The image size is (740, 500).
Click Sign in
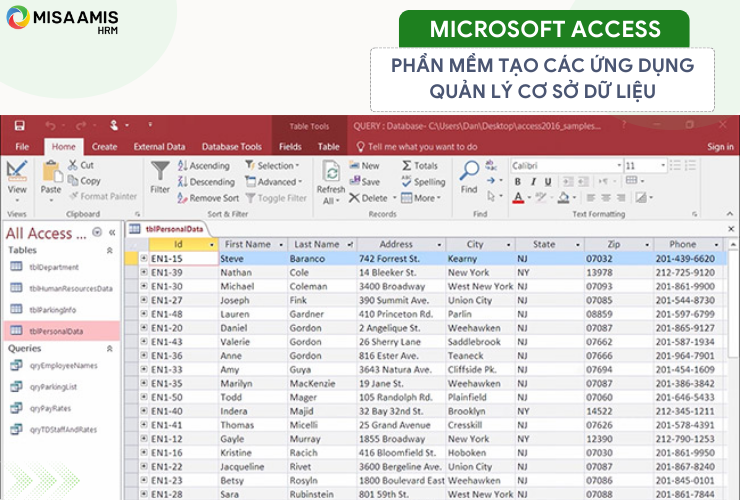[x=720, y=147]
